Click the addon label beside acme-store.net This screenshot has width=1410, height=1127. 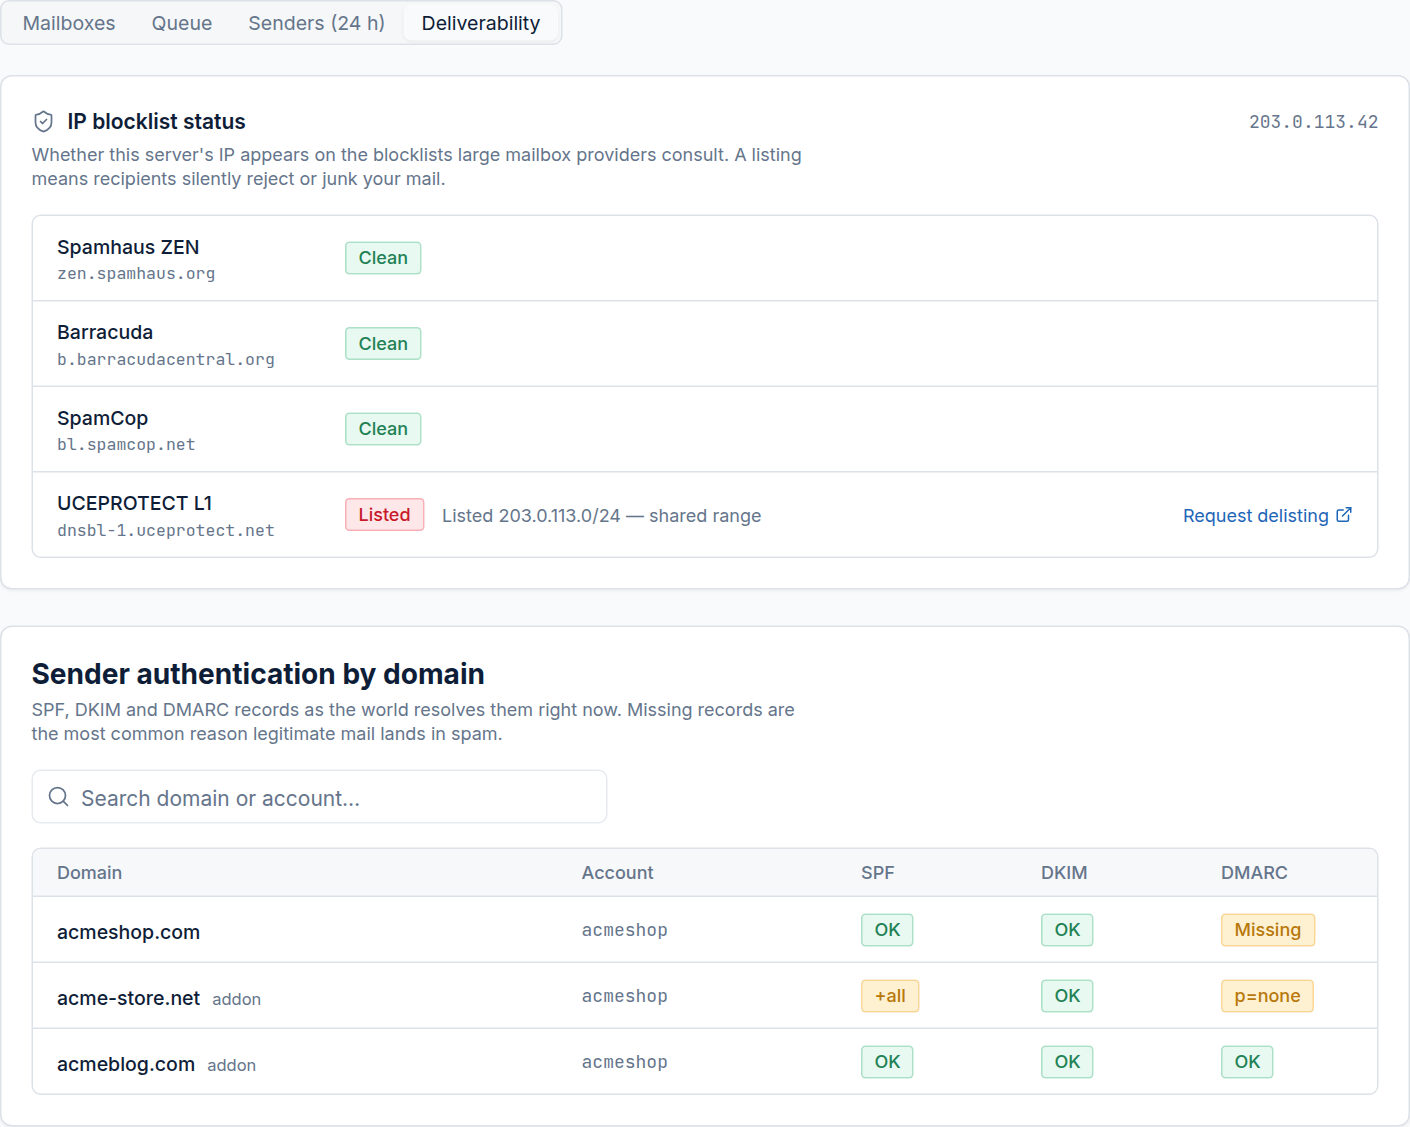(237, 1000)
